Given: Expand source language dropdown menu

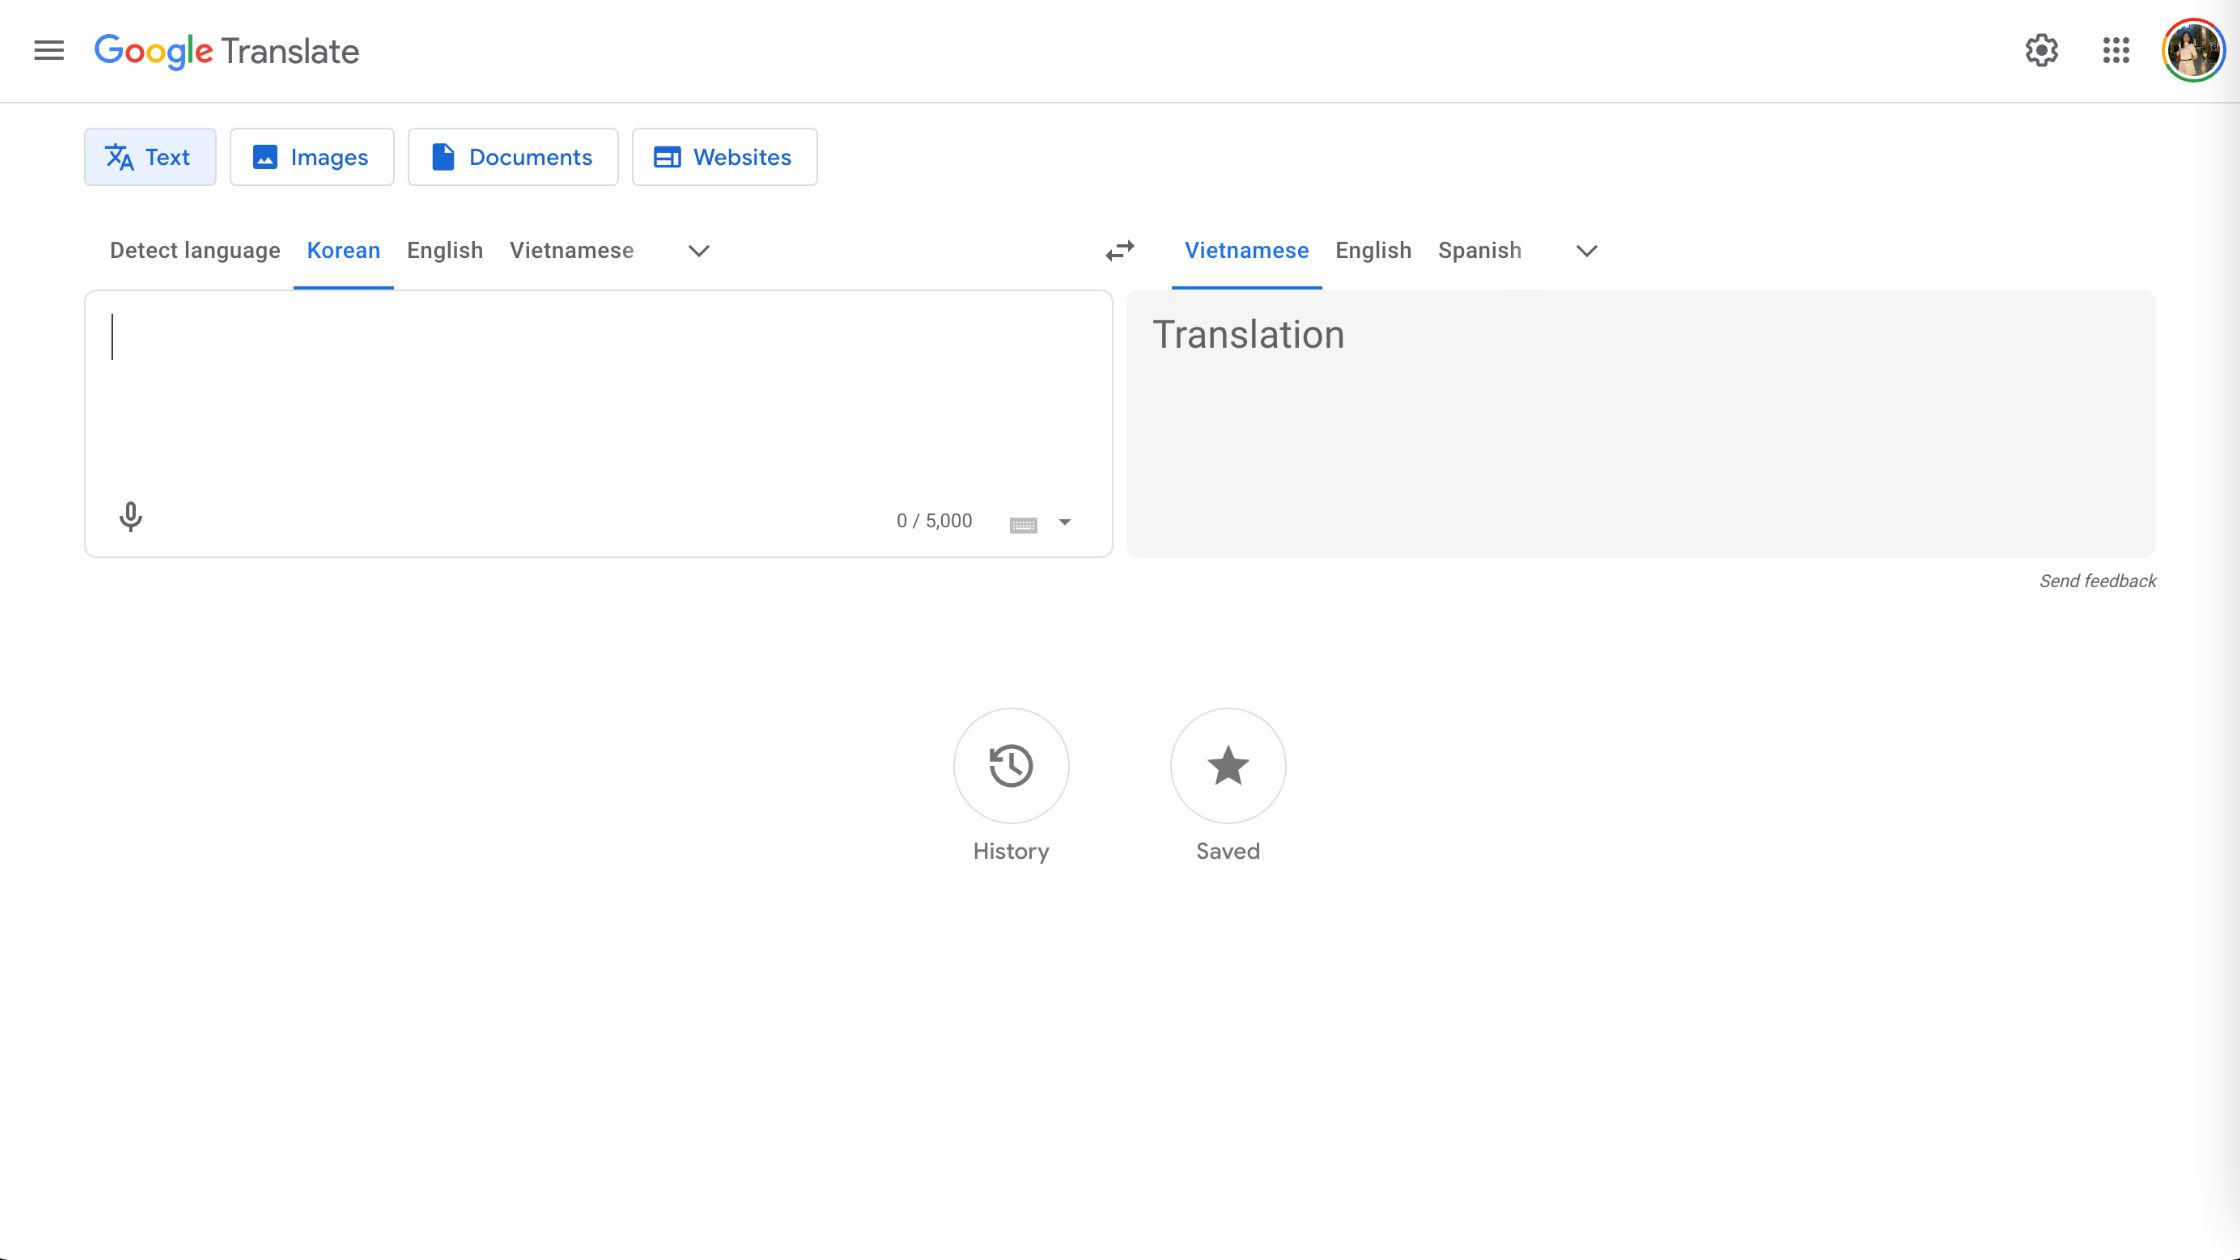Looking at the screenshot, I should click(x=698, y=249).
